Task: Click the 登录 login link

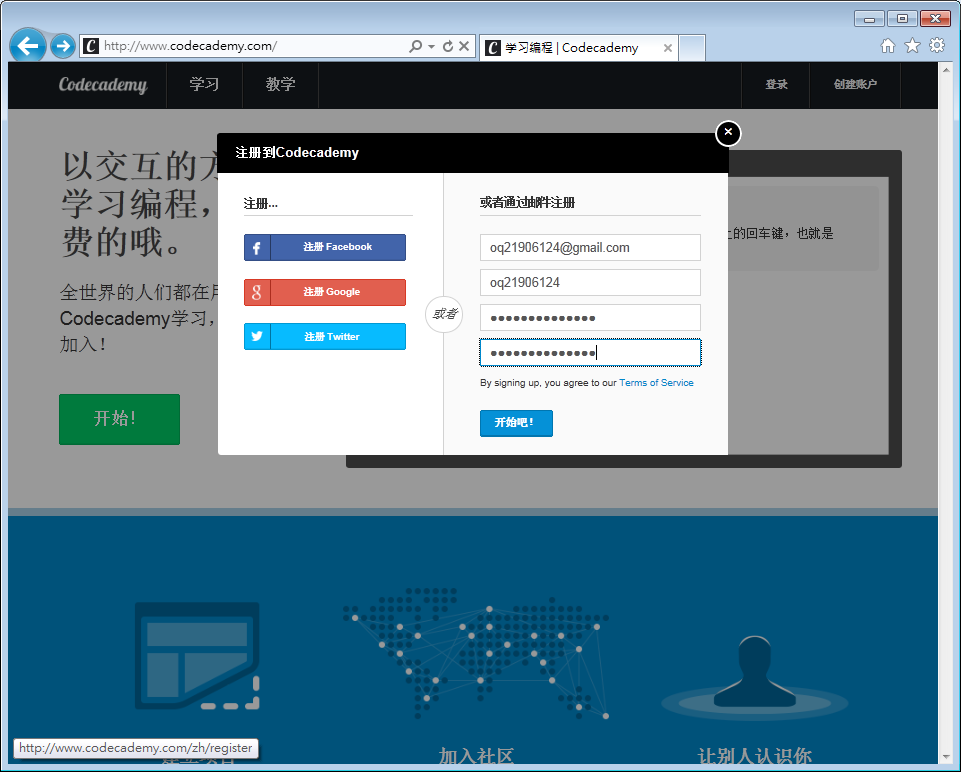Action: point(776,85)
